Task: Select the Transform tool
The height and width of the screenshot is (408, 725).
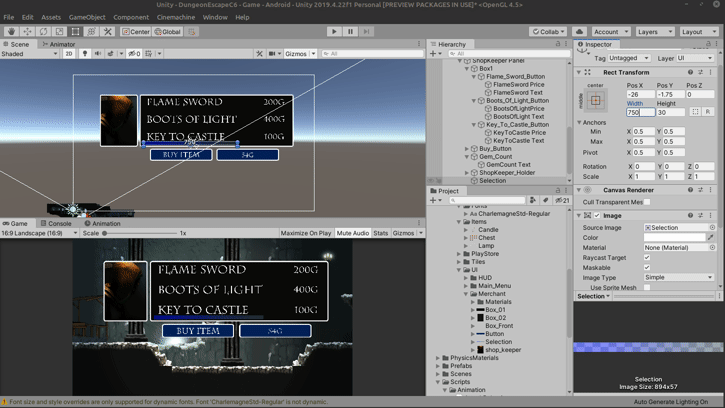Action: [x=92, y=31]
